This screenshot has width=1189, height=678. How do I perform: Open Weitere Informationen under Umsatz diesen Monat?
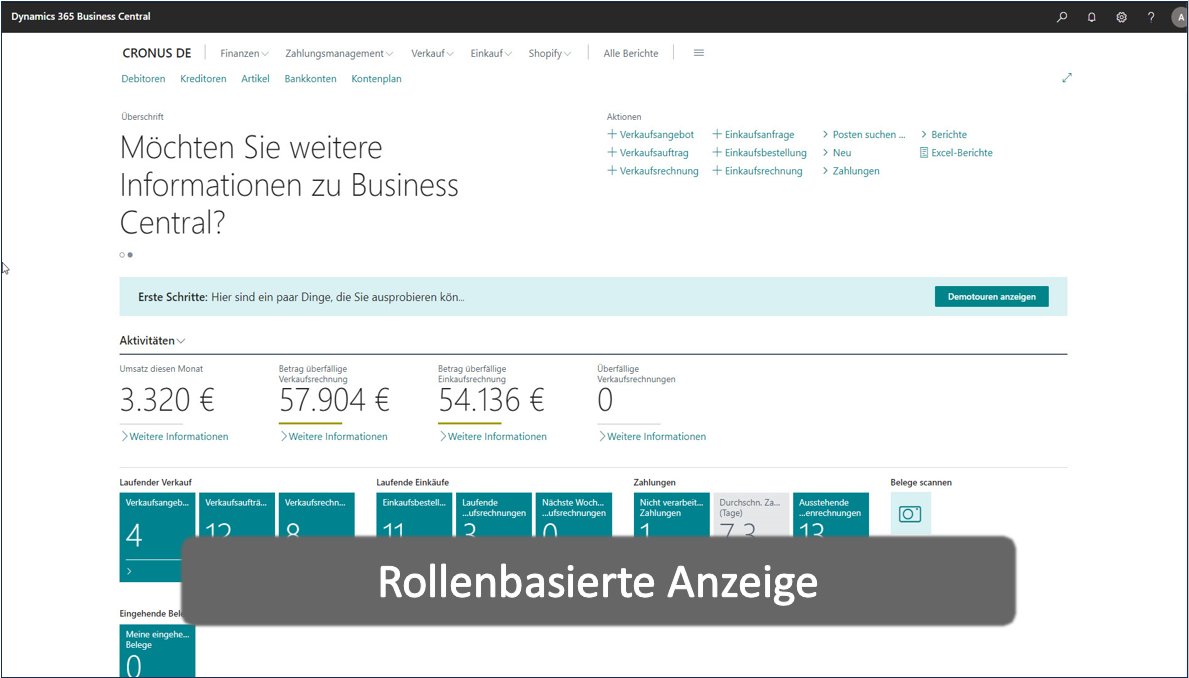pos(174,436)
